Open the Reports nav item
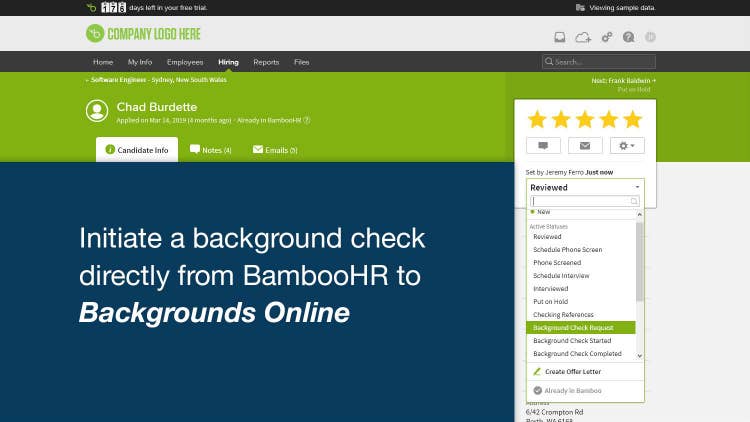Viewport: 750px width, 422px height. 266,62
